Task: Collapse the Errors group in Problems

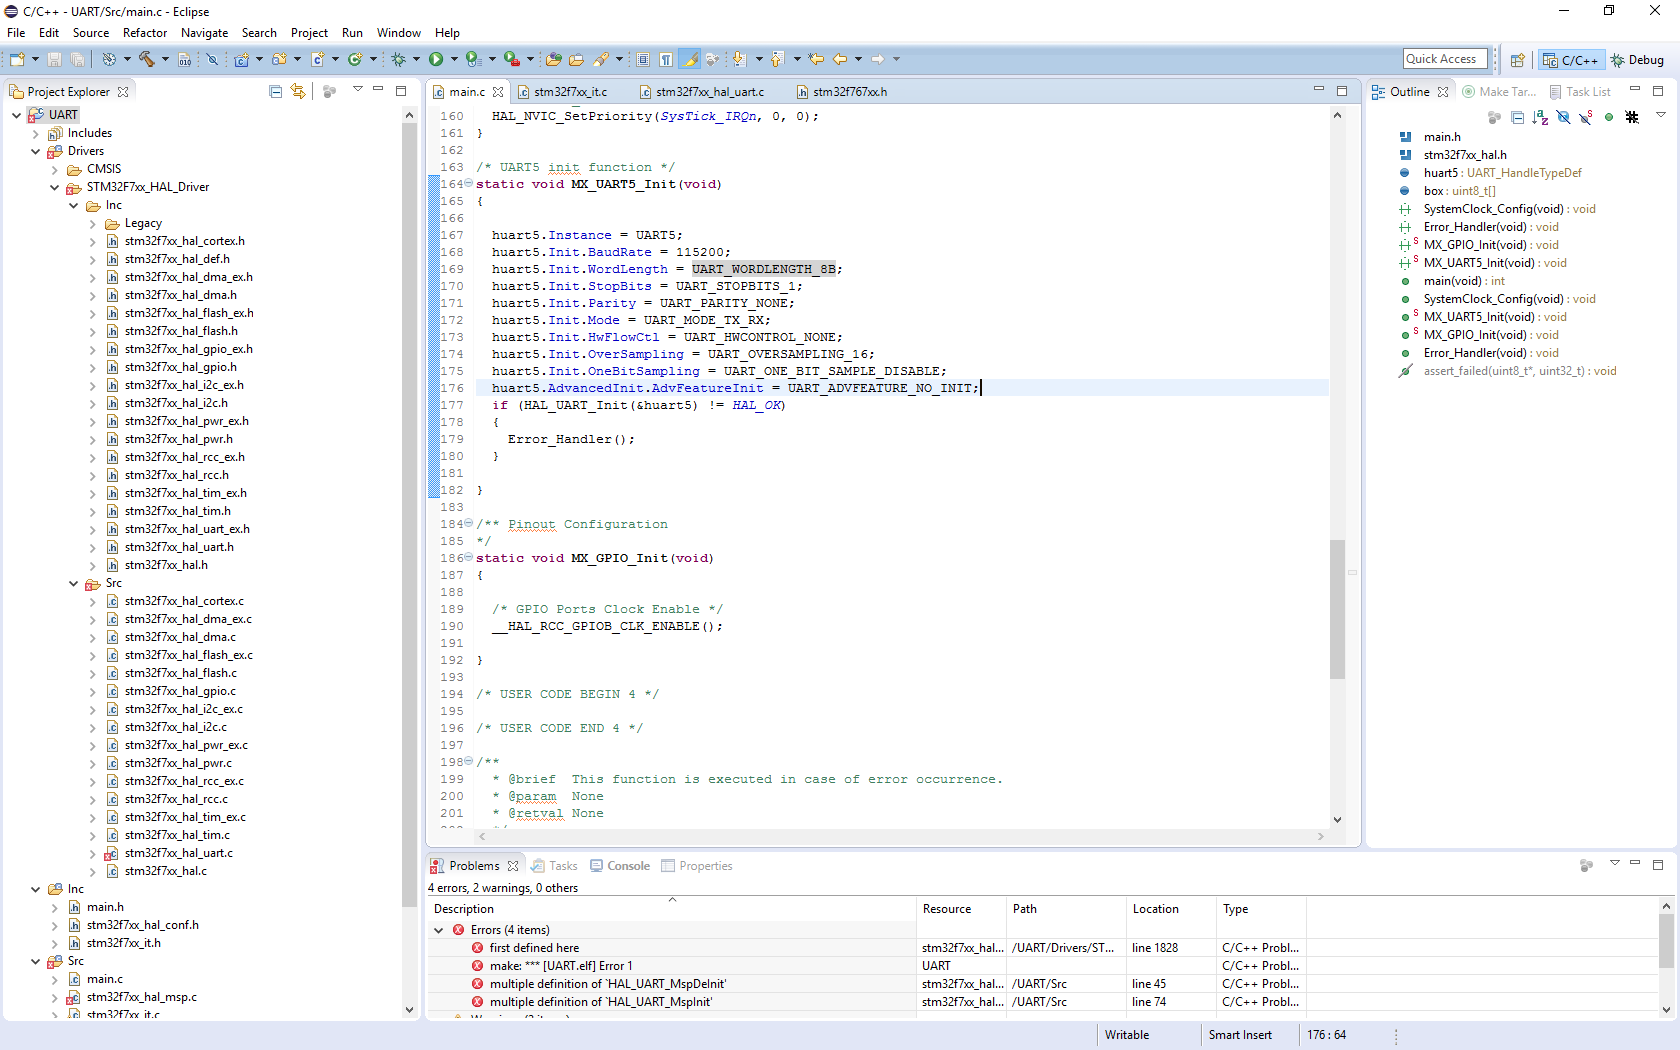Action: tap(438, 930)
